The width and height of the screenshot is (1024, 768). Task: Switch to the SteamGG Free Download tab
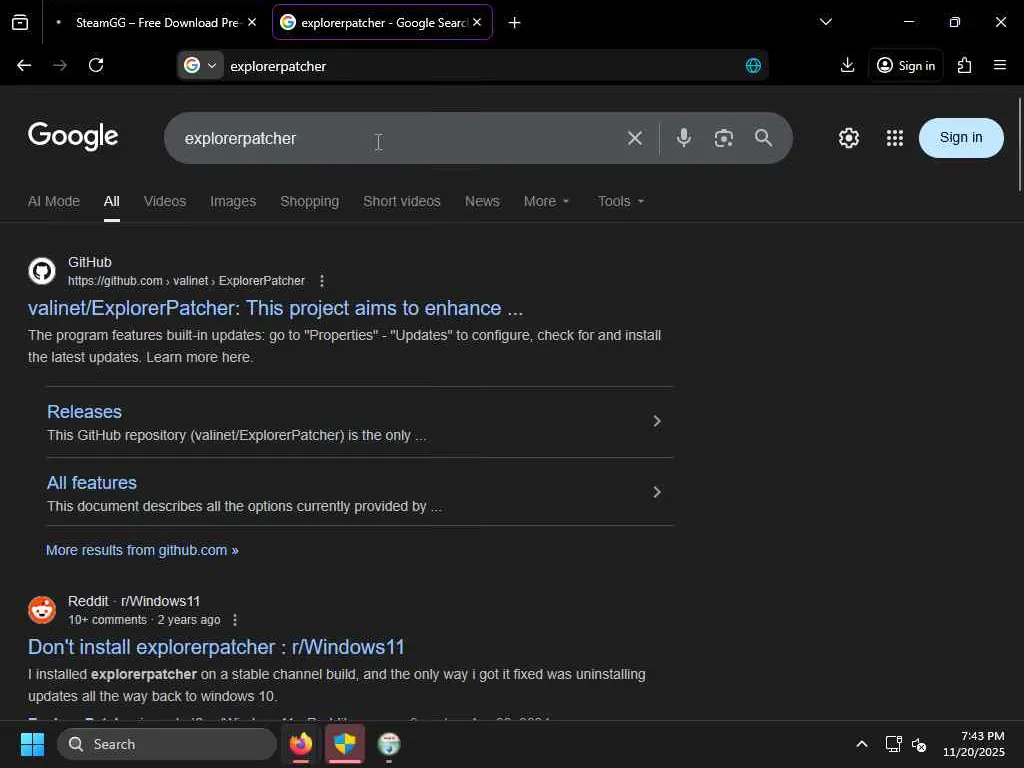[x=157, y=23]
